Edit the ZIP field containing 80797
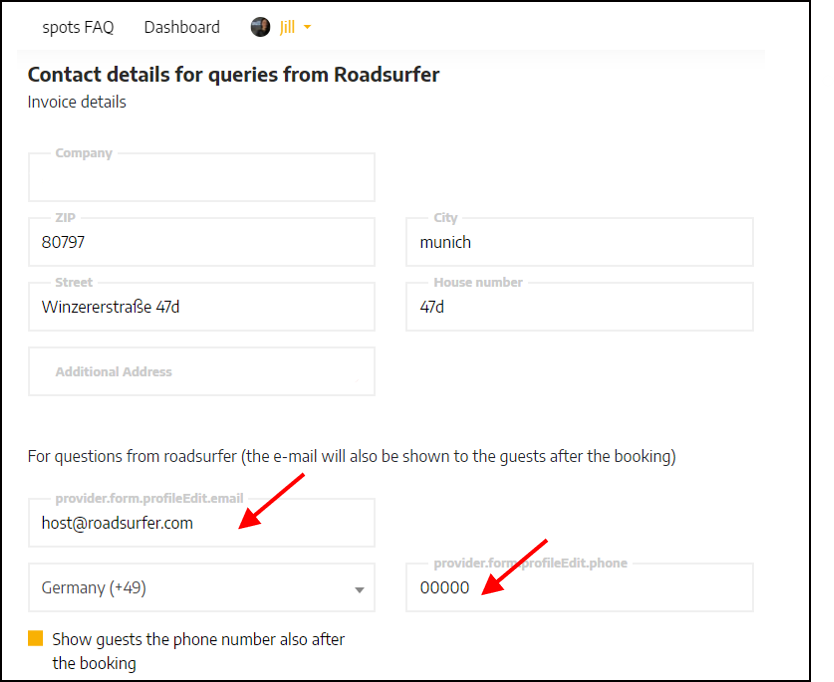Image resolution: width=834 pixels, height=682 pixels. [x=202, y=242]
